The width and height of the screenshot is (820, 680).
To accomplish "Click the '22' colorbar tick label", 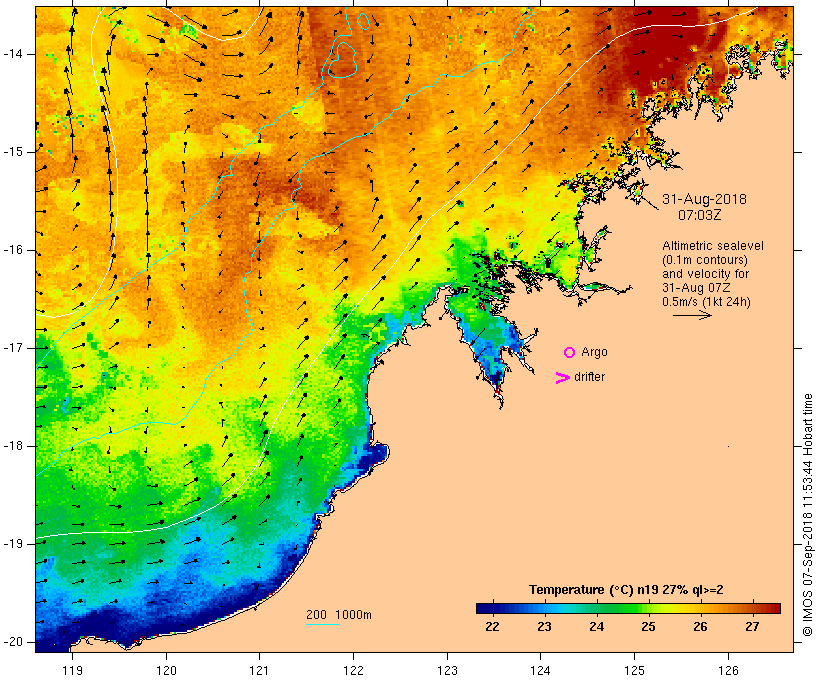I will tap(492, 627).
